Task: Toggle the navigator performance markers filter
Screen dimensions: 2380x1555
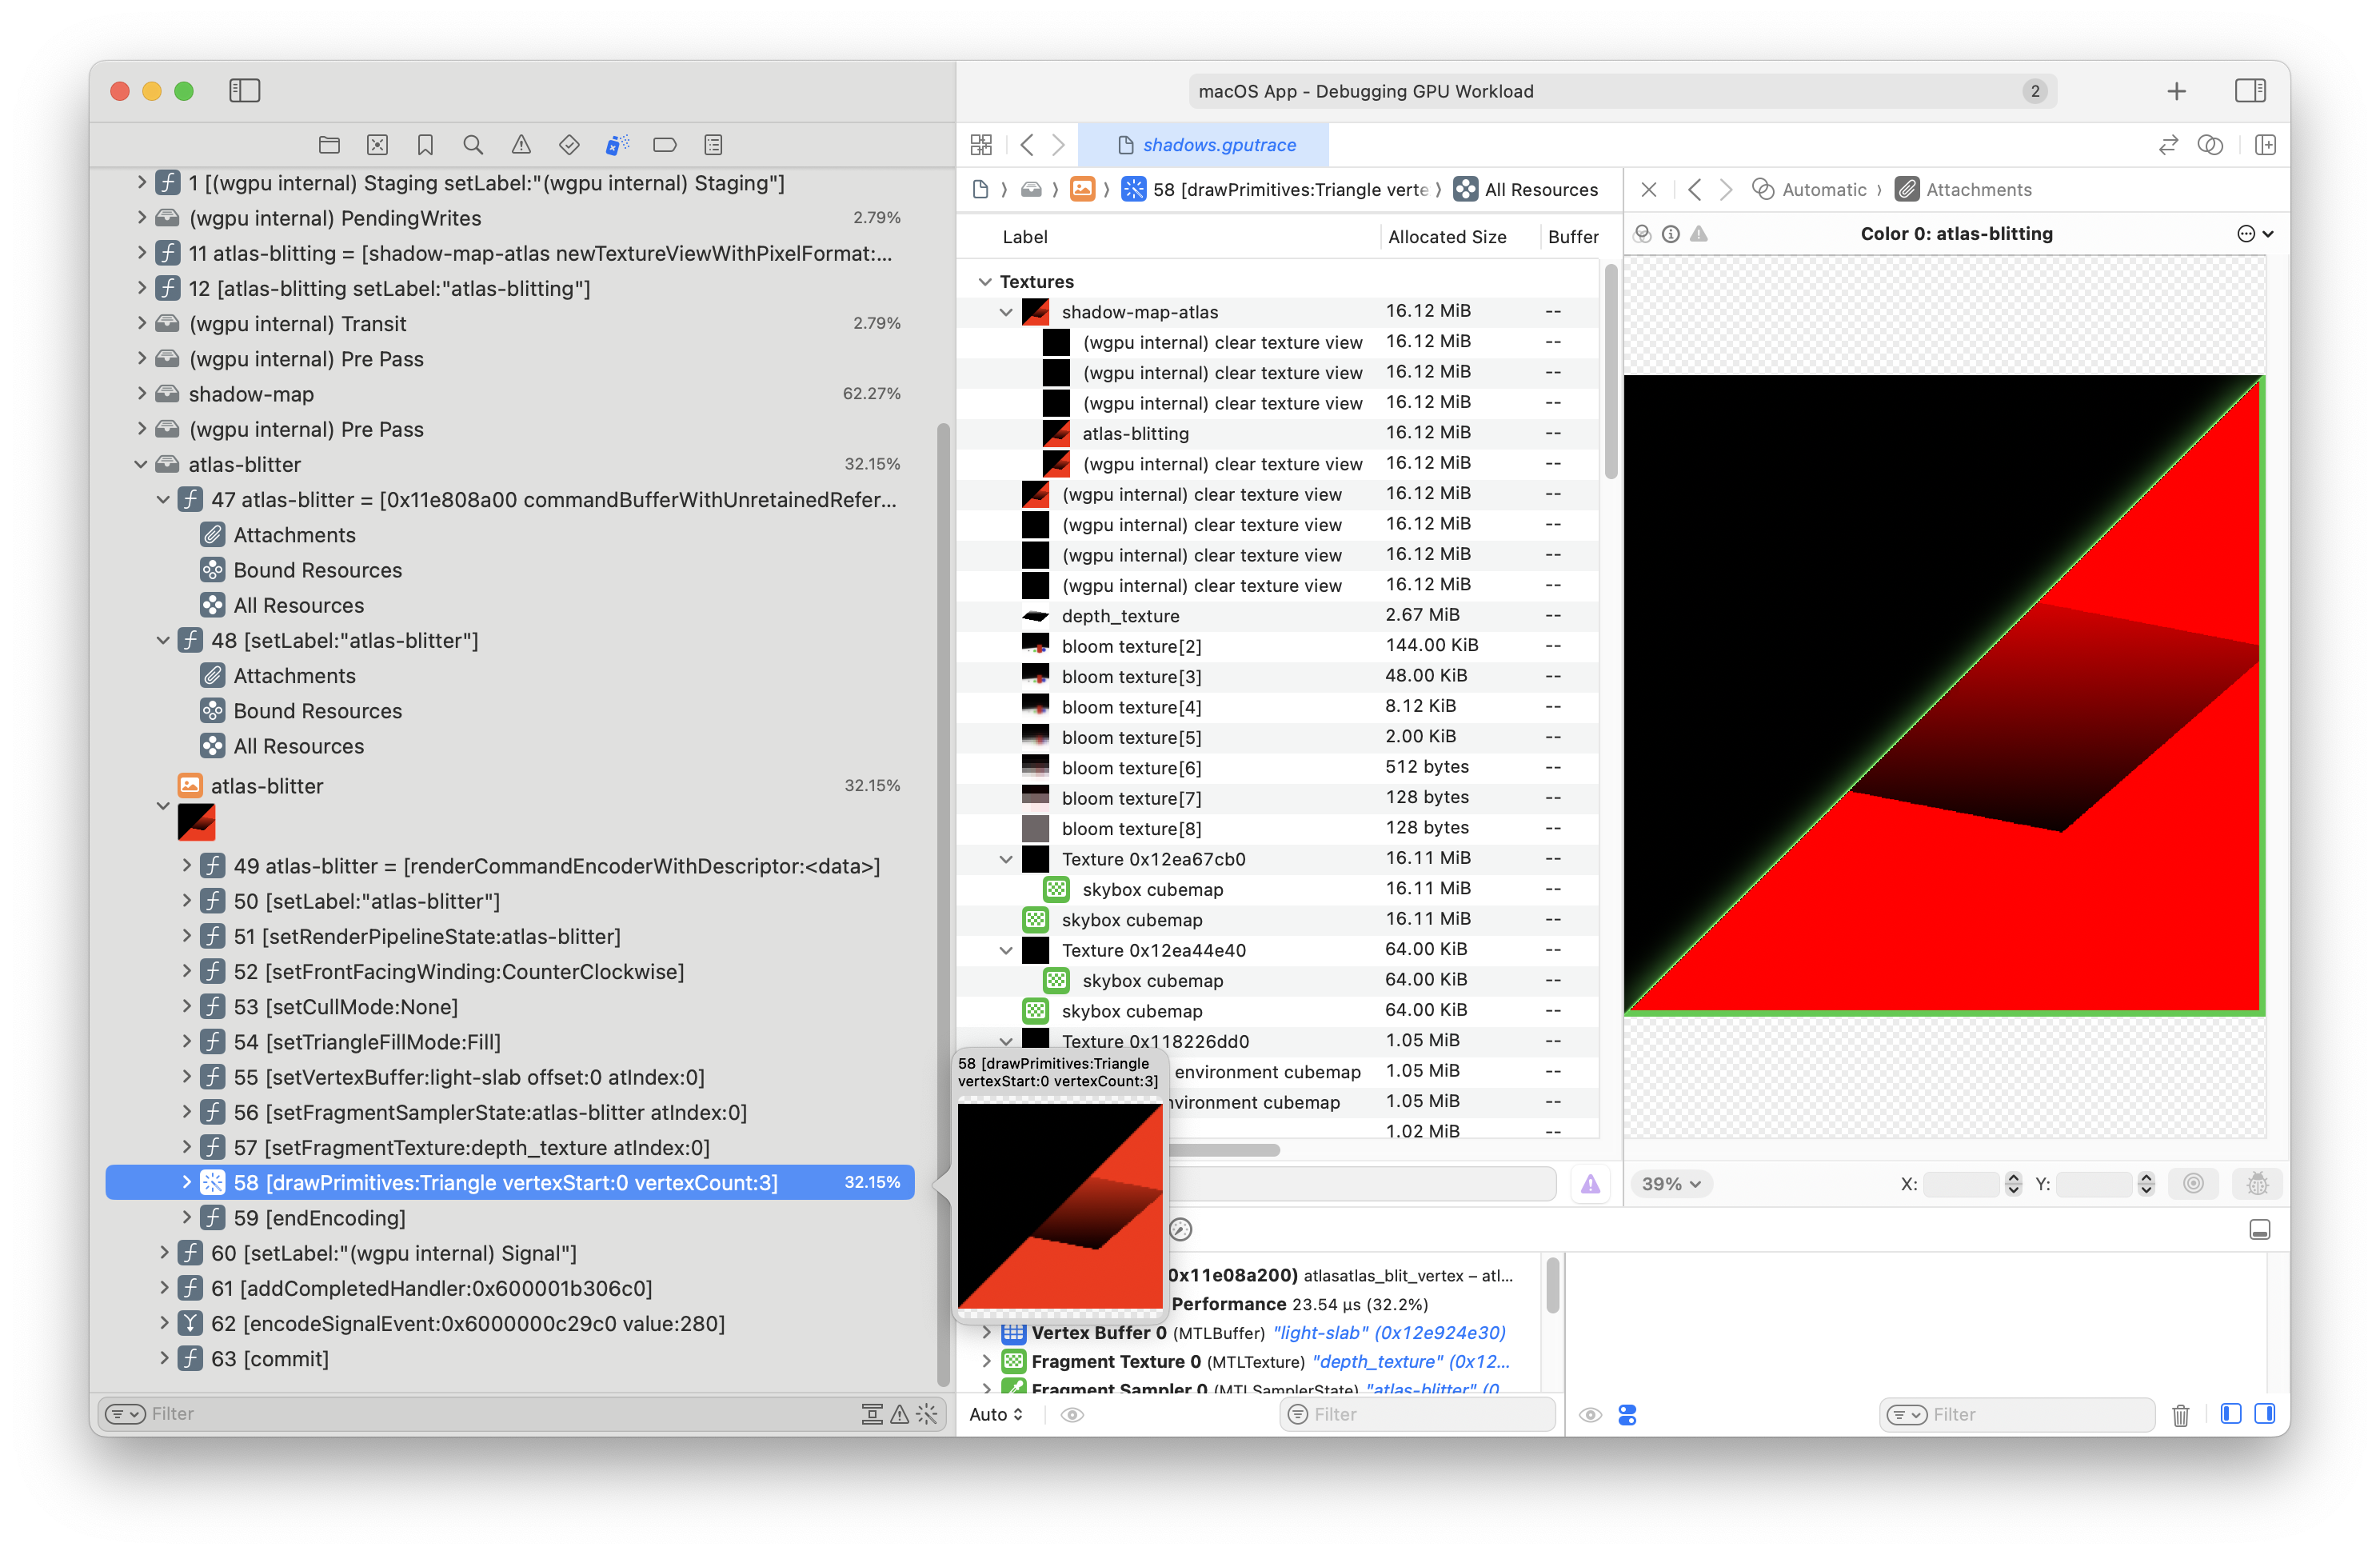Action: (872, 1414)
